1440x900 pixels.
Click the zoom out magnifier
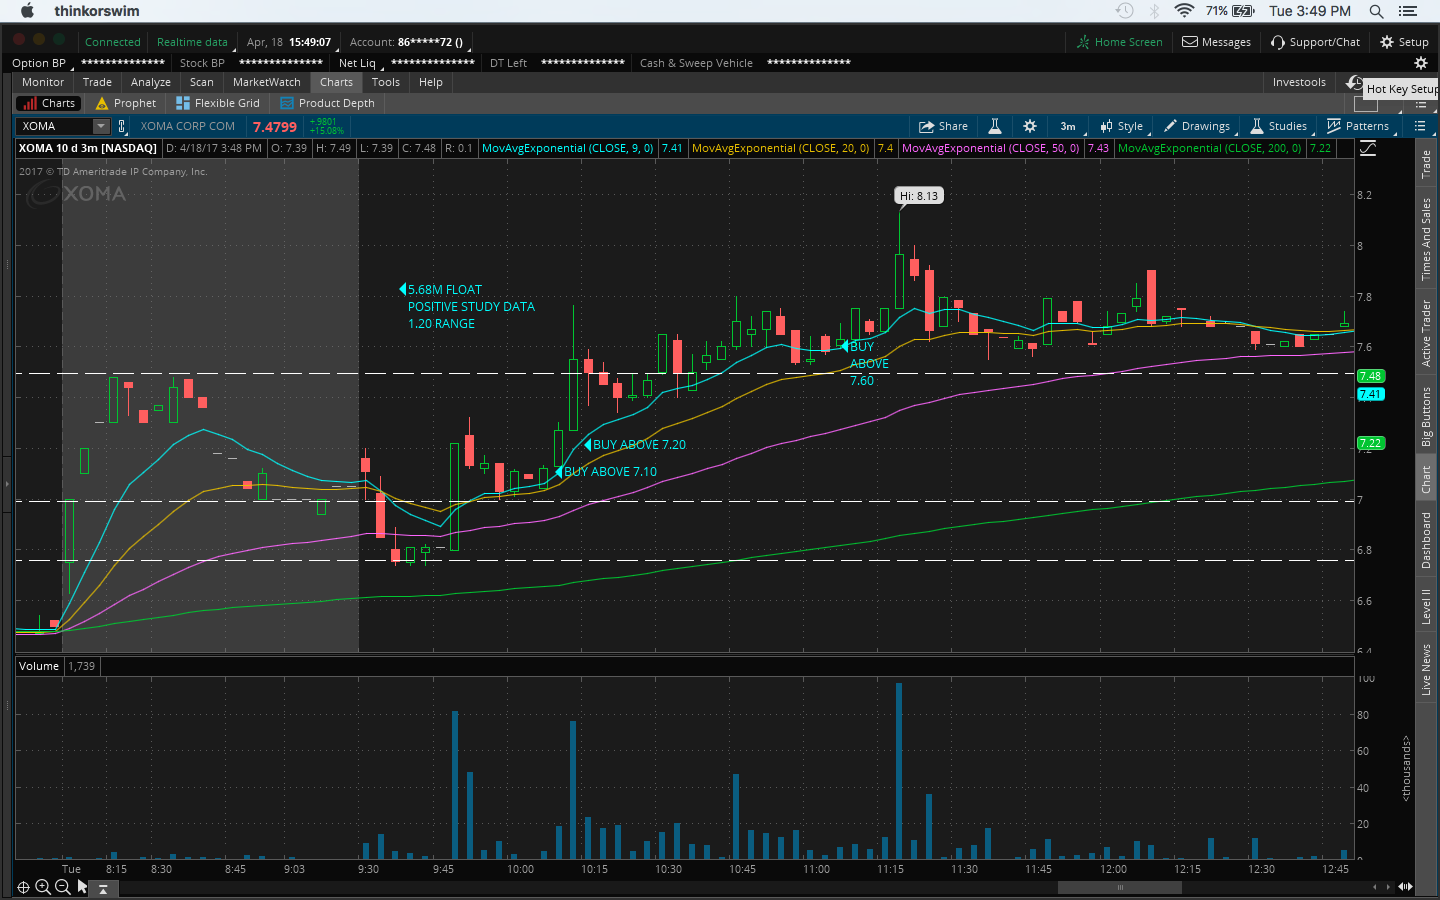pyautogui.click(x=63, y=887)
